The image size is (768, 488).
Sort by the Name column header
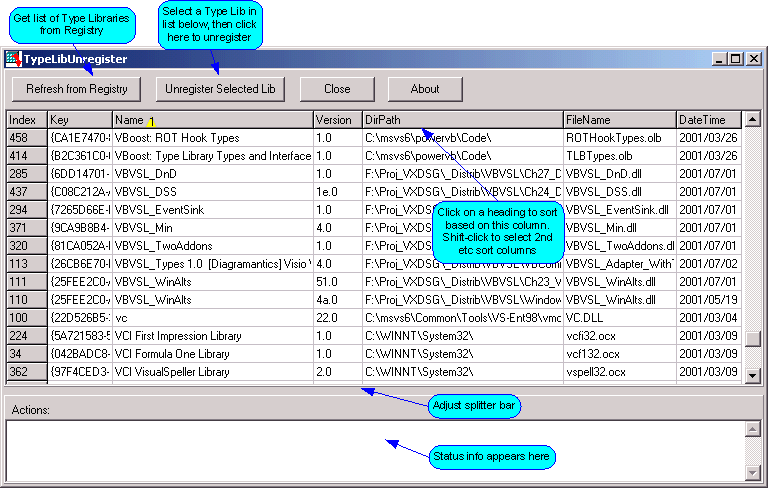tap(213, 120)
